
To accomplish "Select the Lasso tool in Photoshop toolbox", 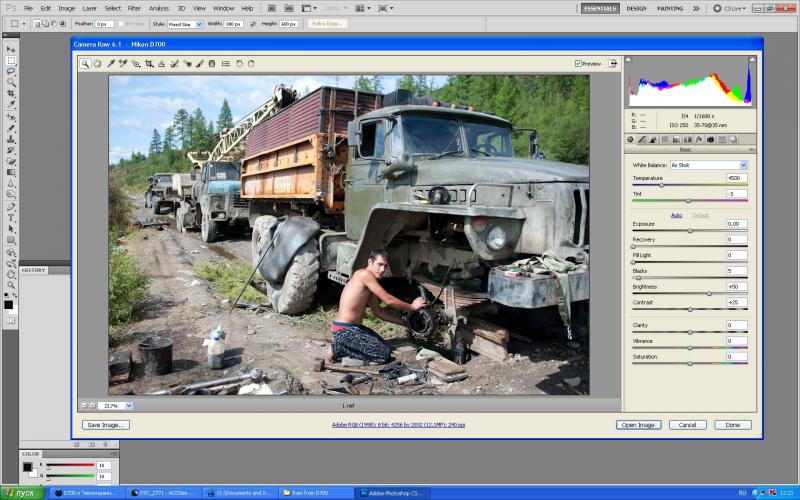I will pyautogui.click(x=11, y=72).
